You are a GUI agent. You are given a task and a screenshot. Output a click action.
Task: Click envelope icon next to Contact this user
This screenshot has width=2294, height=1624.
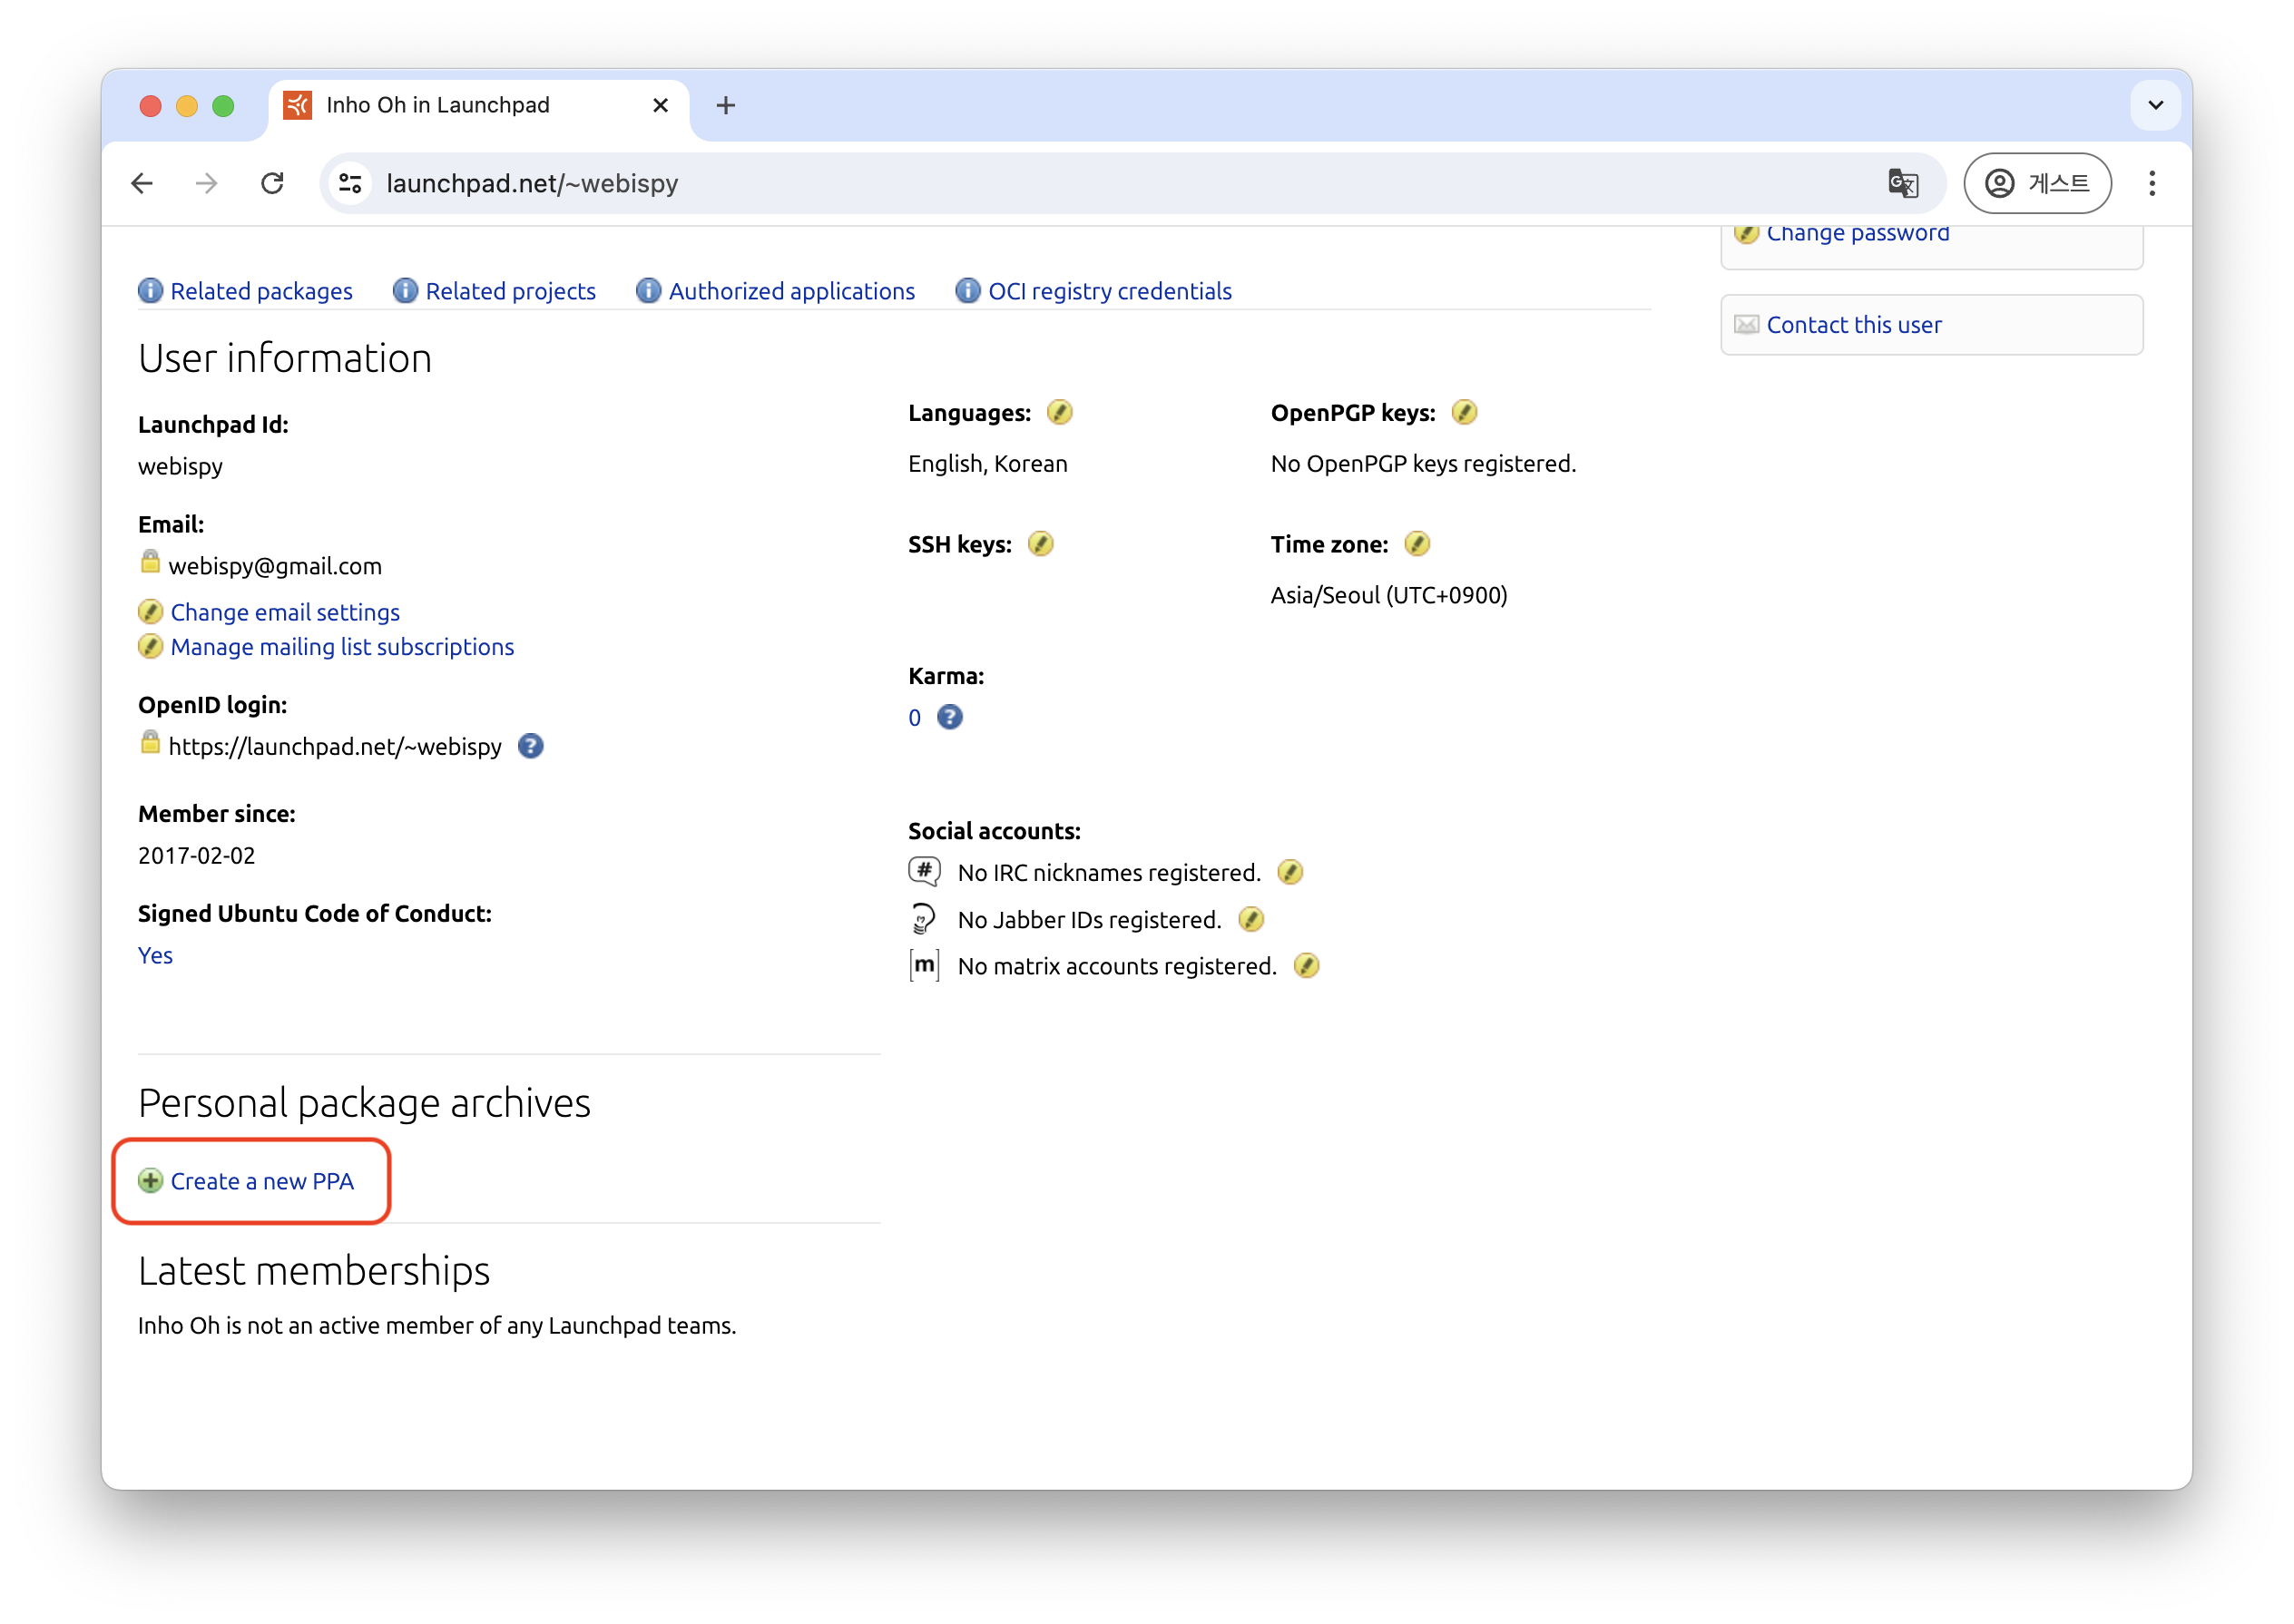1746,324
